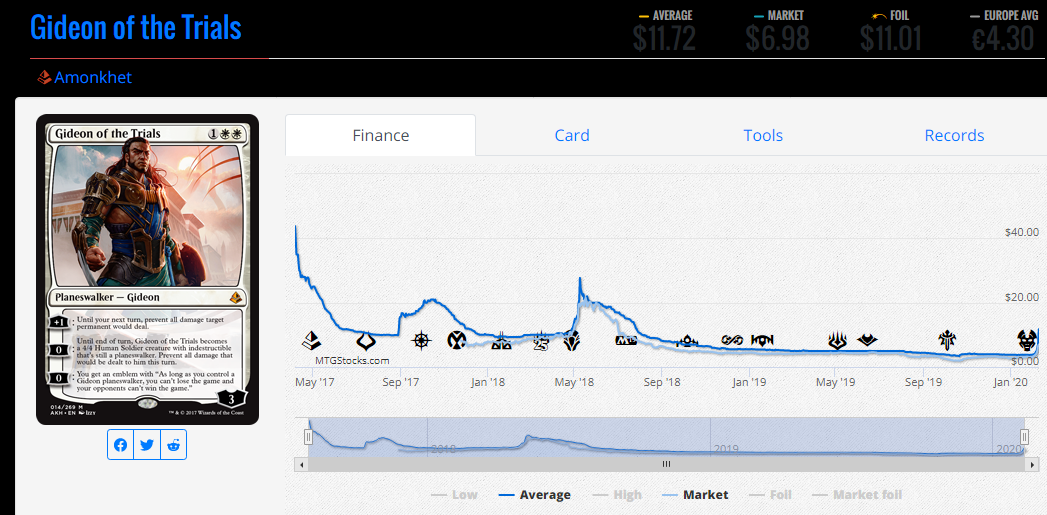This screenshot has height=515, width=1047.
Task: Click Throne of Eldraine marker near Sep '19
Action: tap(948, 341)
